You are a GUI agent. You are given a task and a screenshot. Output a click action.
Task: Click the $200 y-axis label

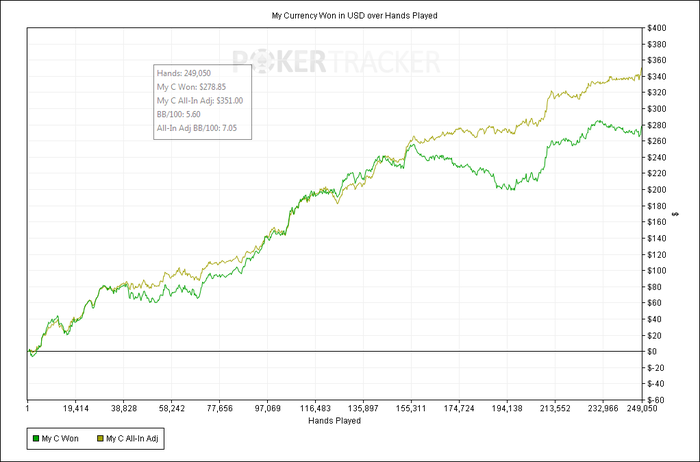coord(657,190)
